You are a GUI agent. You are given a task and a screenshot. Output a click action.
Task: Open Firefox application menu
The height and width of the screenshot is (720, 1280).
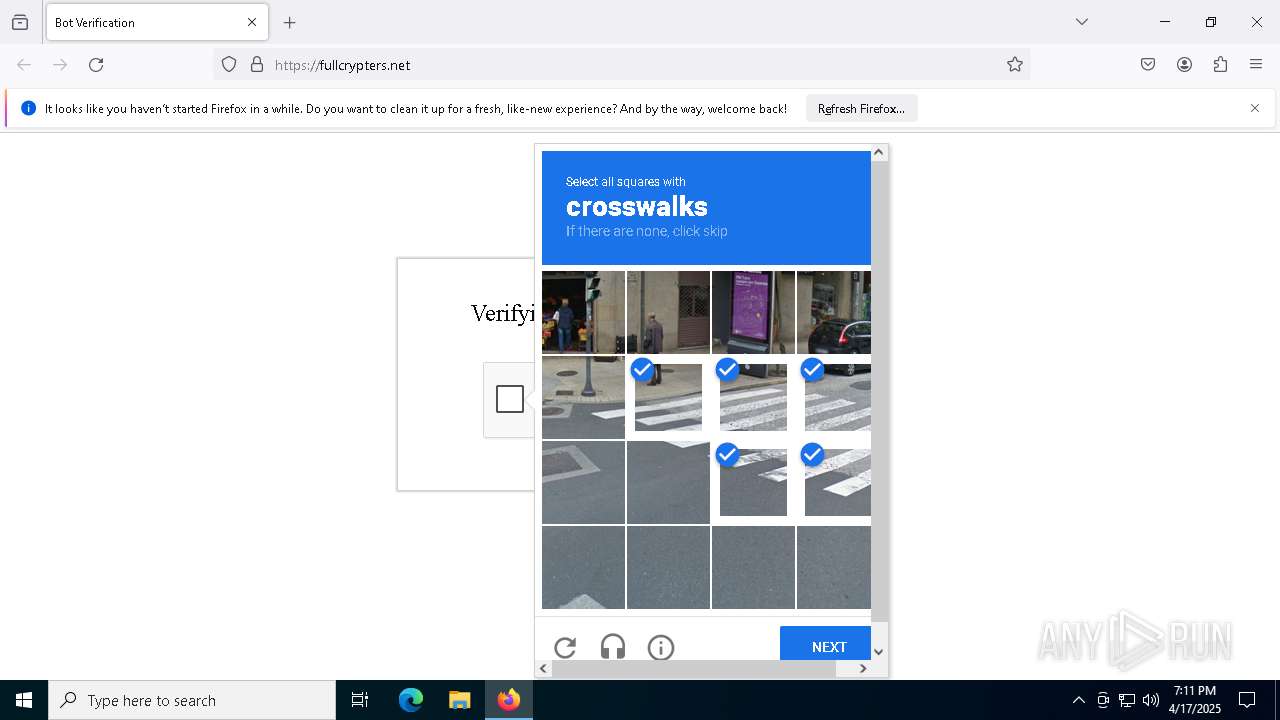coord(1256,65)
